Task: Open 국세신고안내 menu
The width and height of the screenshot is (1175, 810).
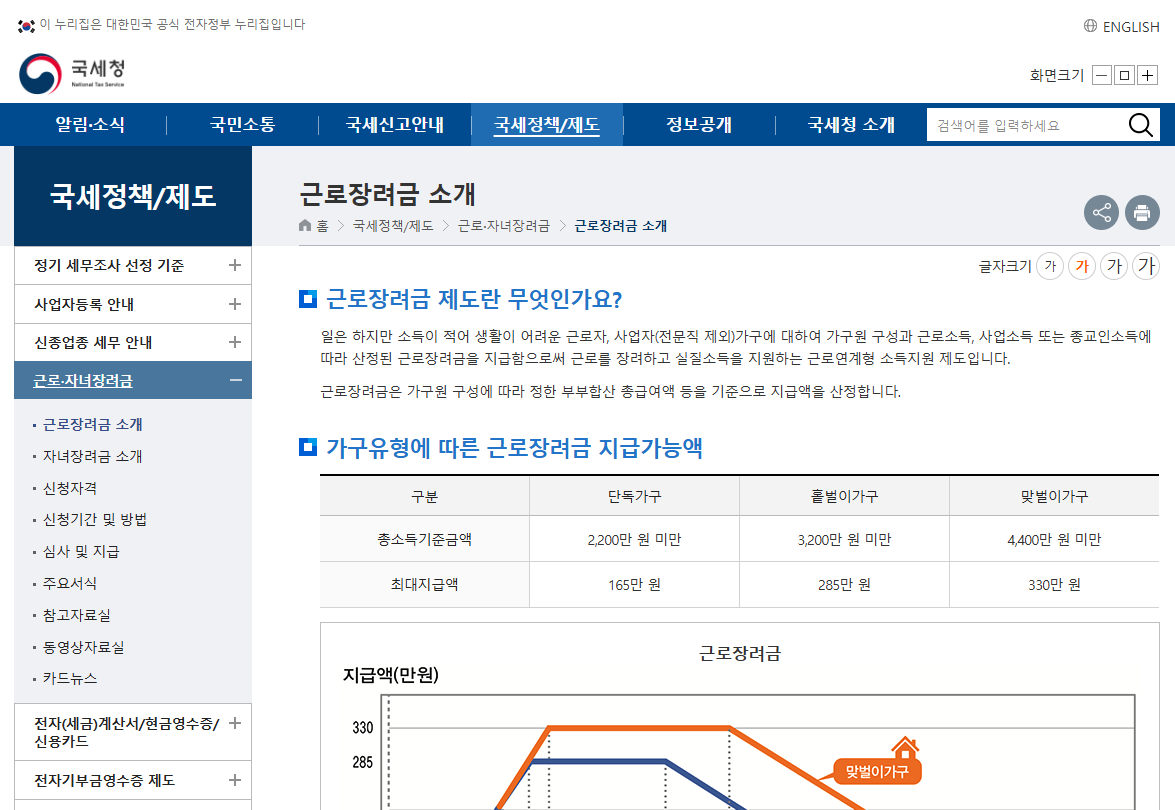Action: point(394,124)
